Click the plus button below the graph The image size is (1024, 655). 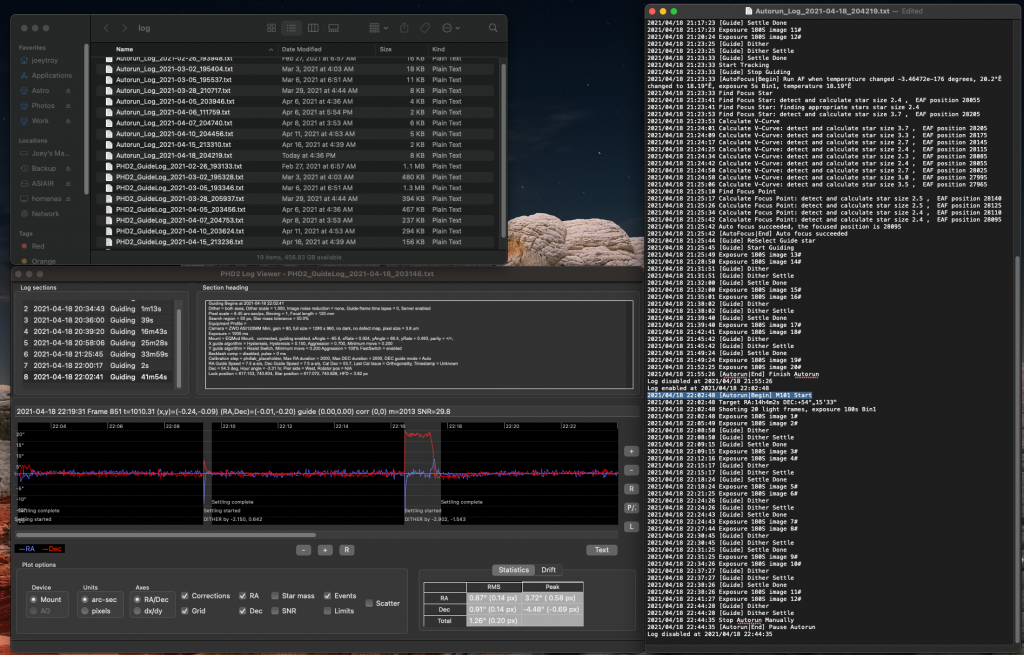pyautogui.click(x=325, y=550)
